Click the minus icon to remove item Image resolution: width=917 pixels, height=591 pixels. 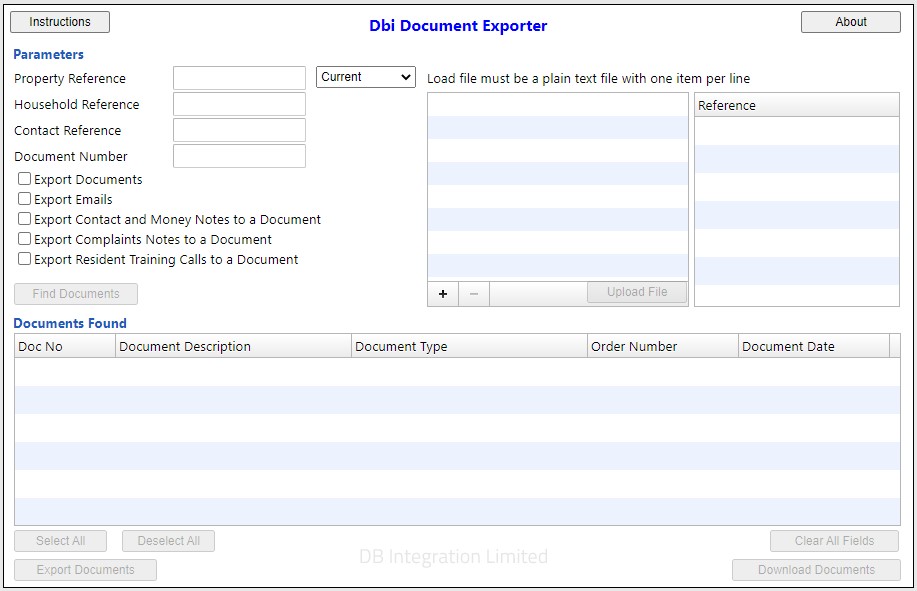tap(473, 294)
